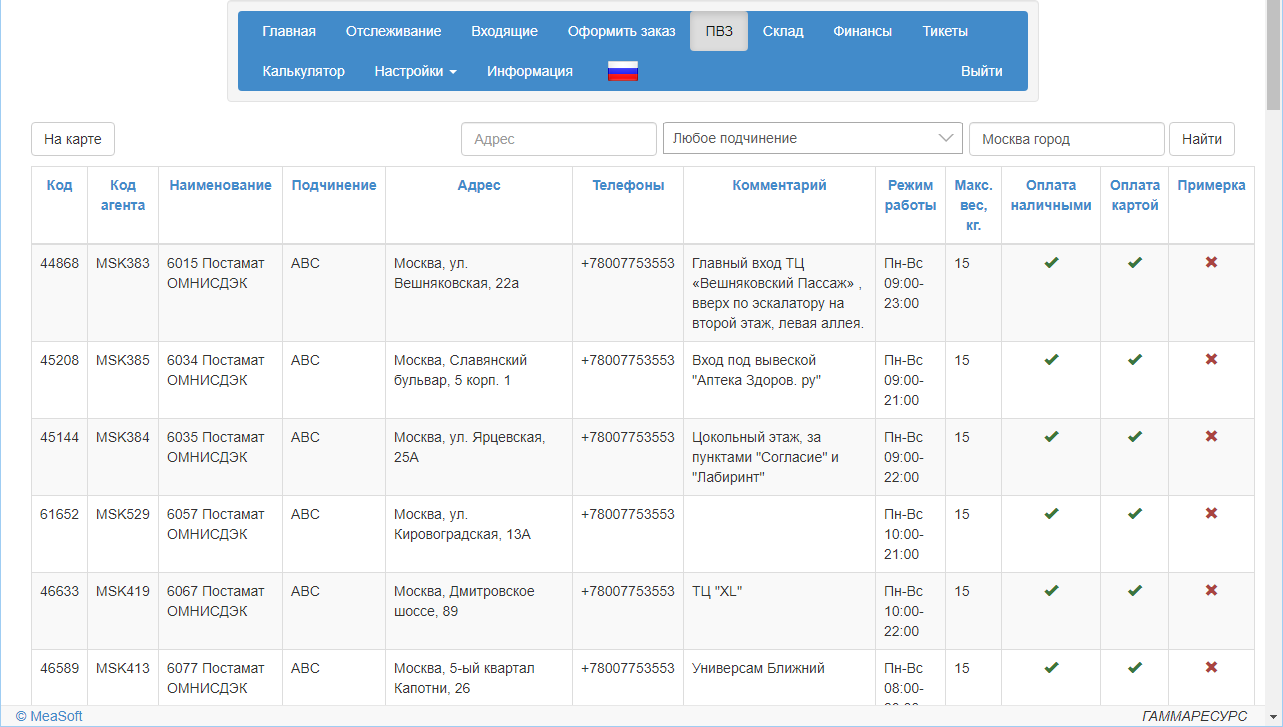The image size is (1283, 727).
Task: Open the Информация menu item
Action: (x=530, y=71)
